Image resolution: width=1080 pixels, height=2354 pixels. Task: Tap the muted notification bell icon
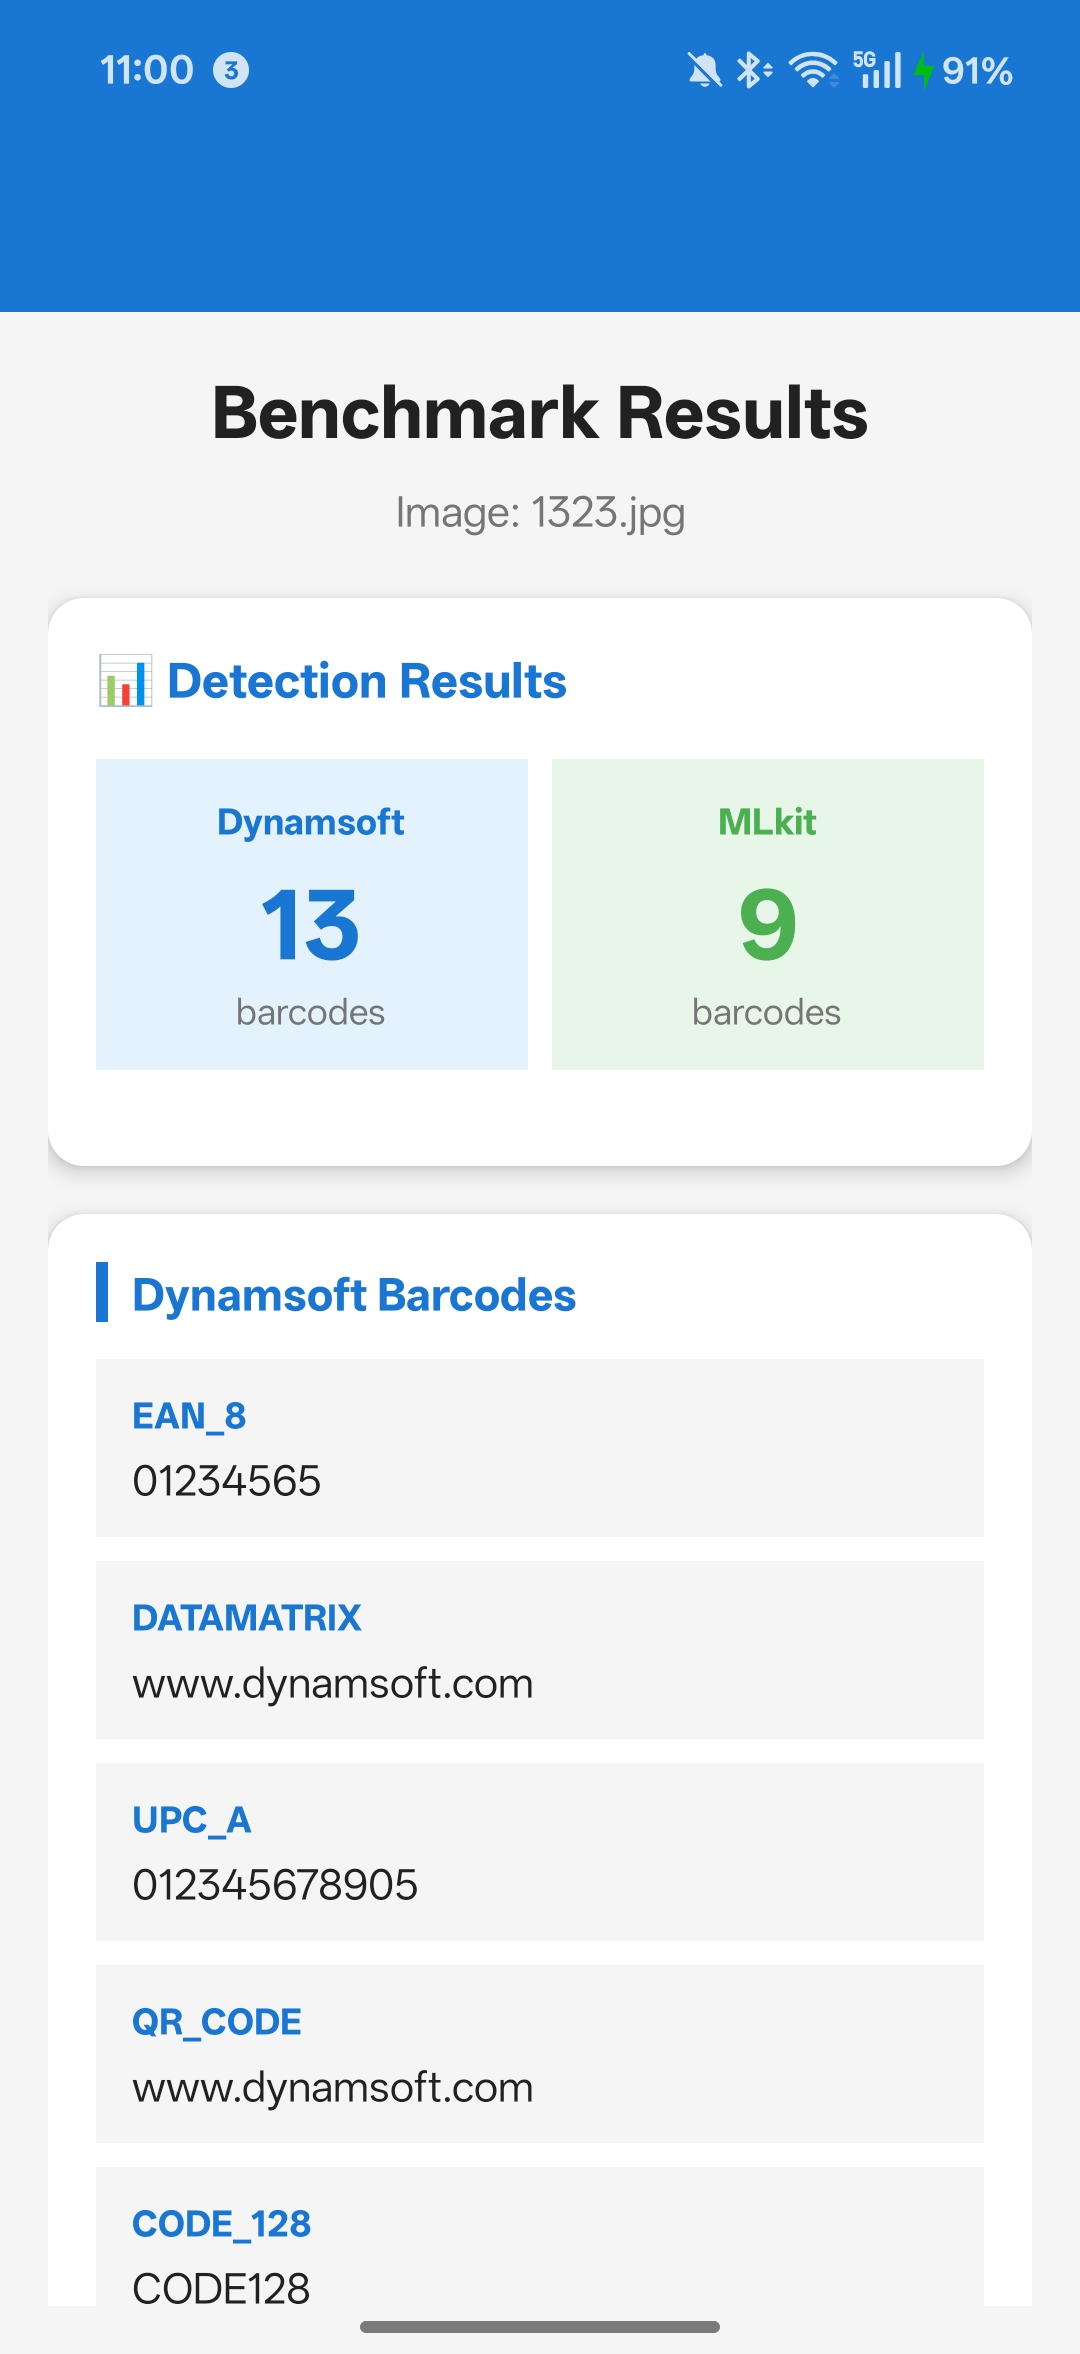pyautogui.click(x=704, y=70)
